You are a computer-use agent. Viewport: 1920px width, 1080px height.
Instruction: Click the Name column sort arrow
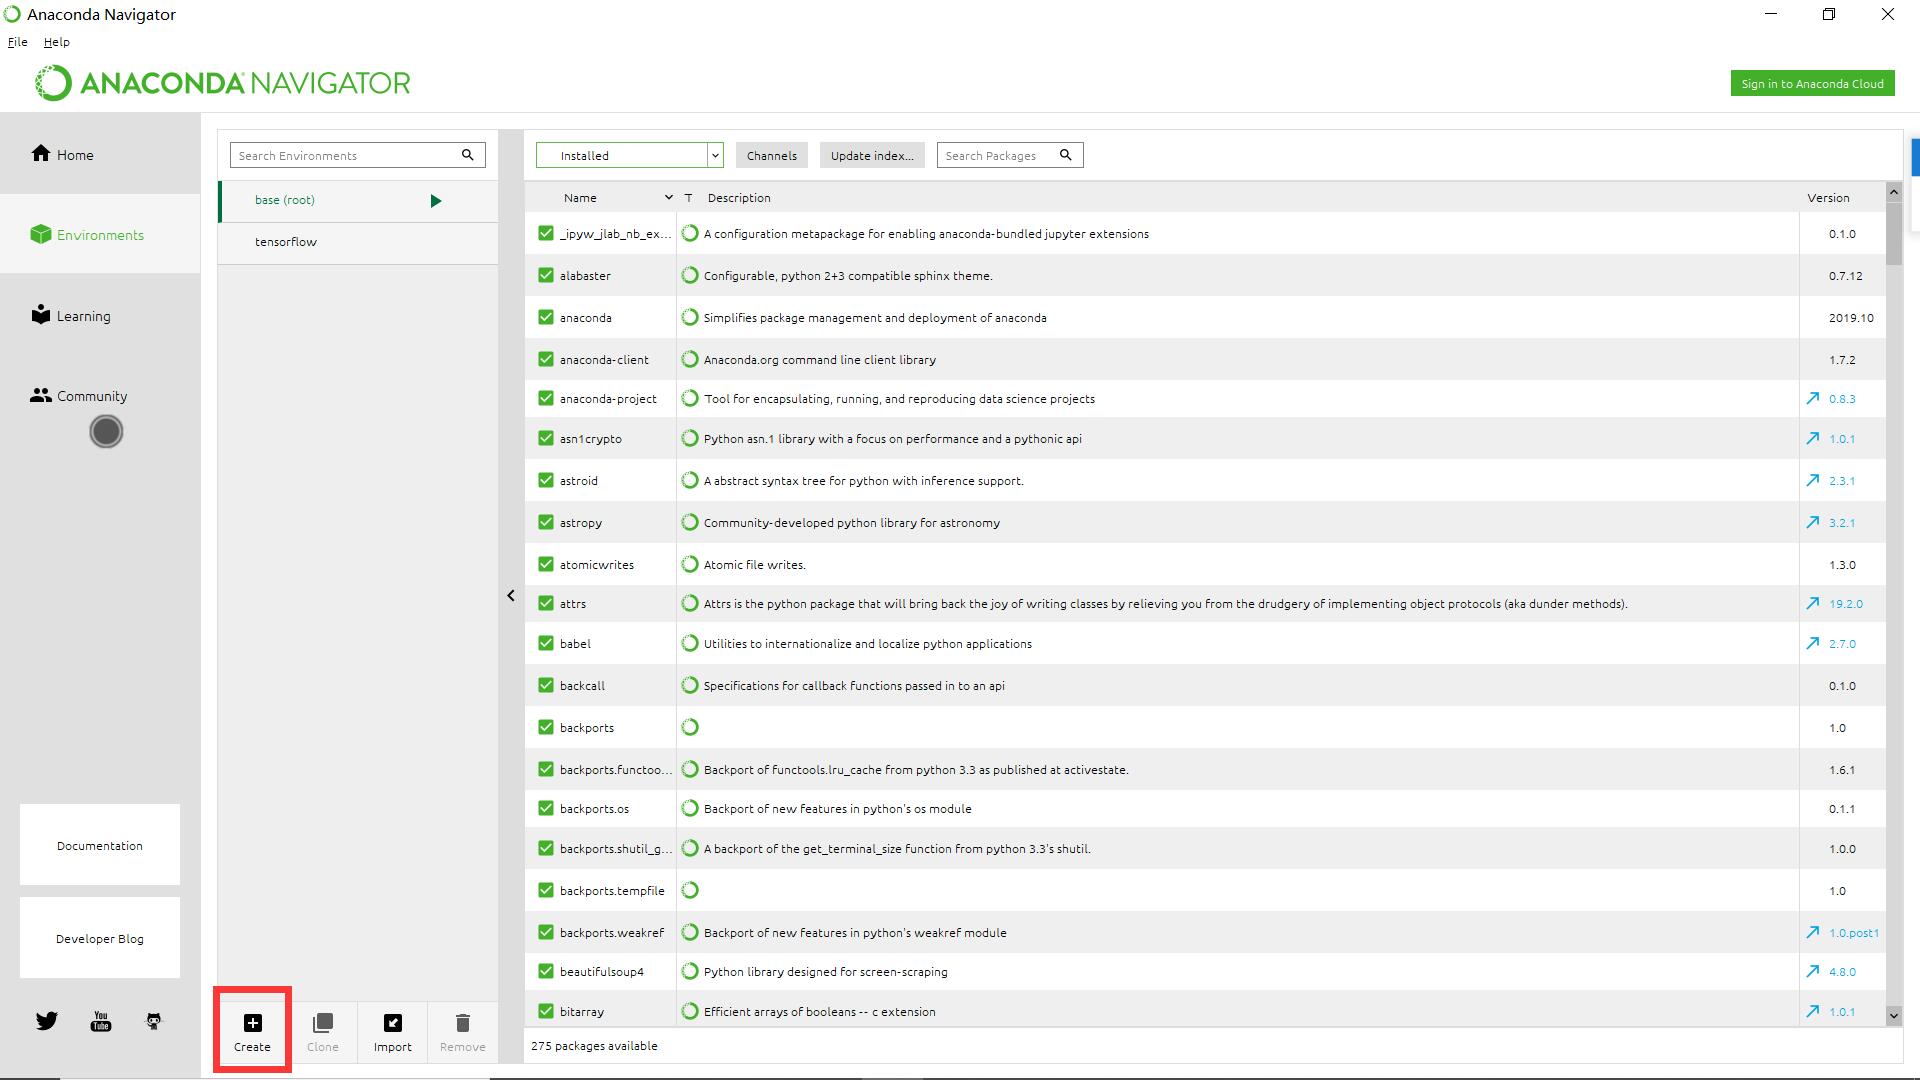(668, 197)
